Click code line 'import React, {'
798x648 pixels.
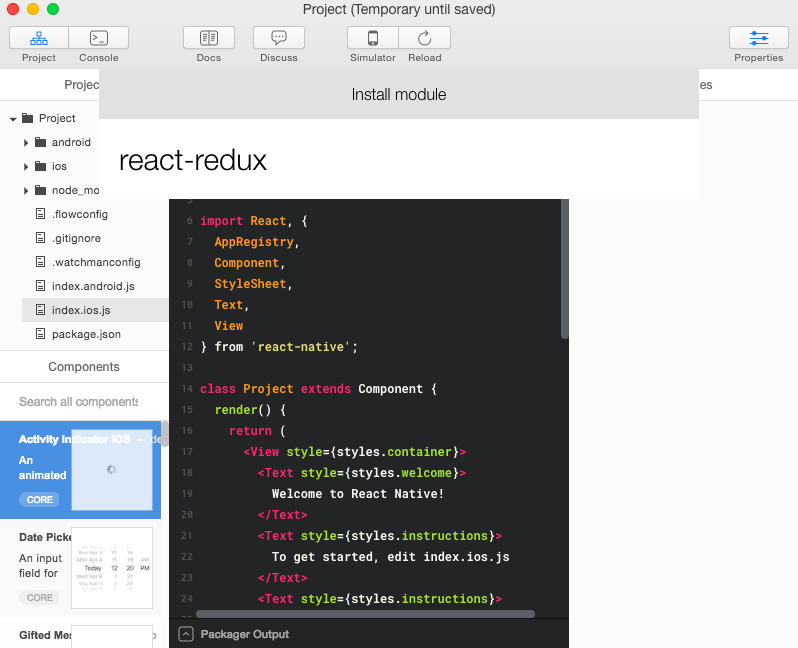coord(254,221)
